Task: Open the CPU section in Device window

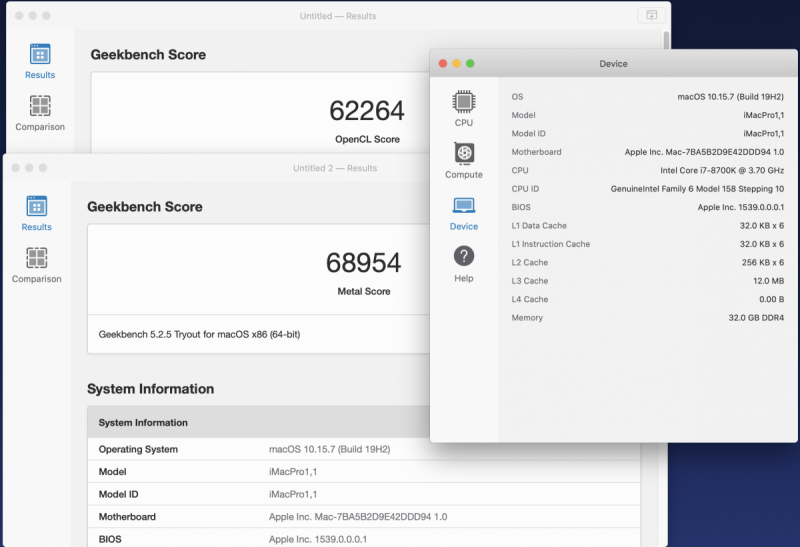Action: coord(463,108)
